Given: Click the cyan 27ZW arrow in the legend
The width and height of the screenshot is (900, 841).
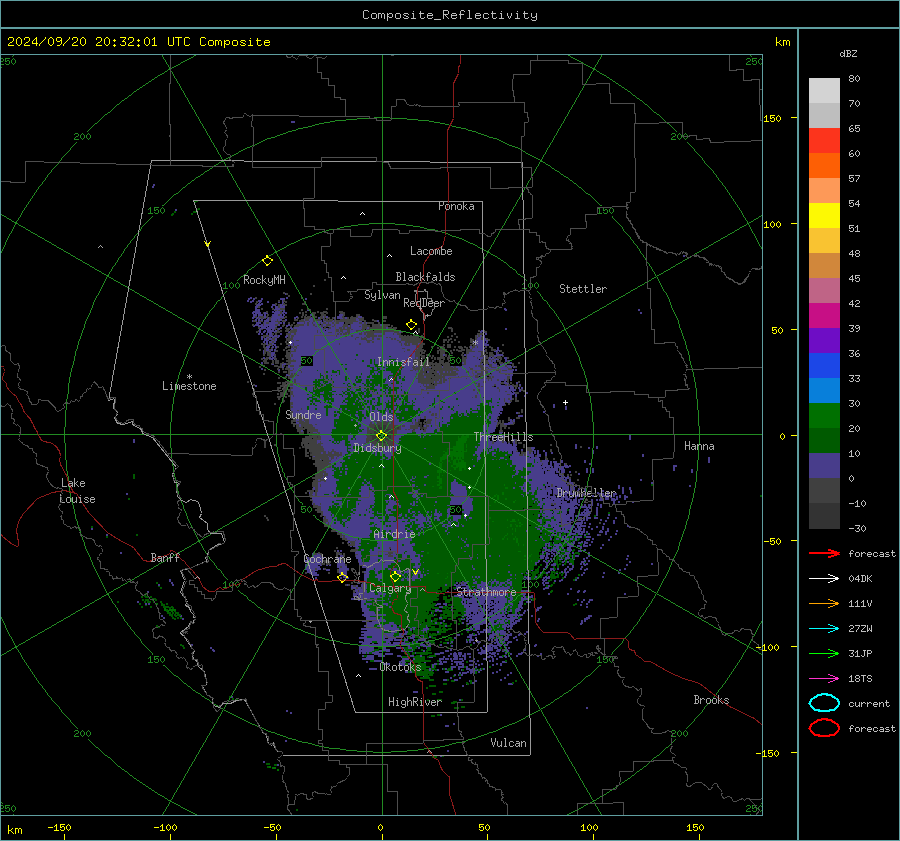Looking at the screenshot, I should pos(824,629).
